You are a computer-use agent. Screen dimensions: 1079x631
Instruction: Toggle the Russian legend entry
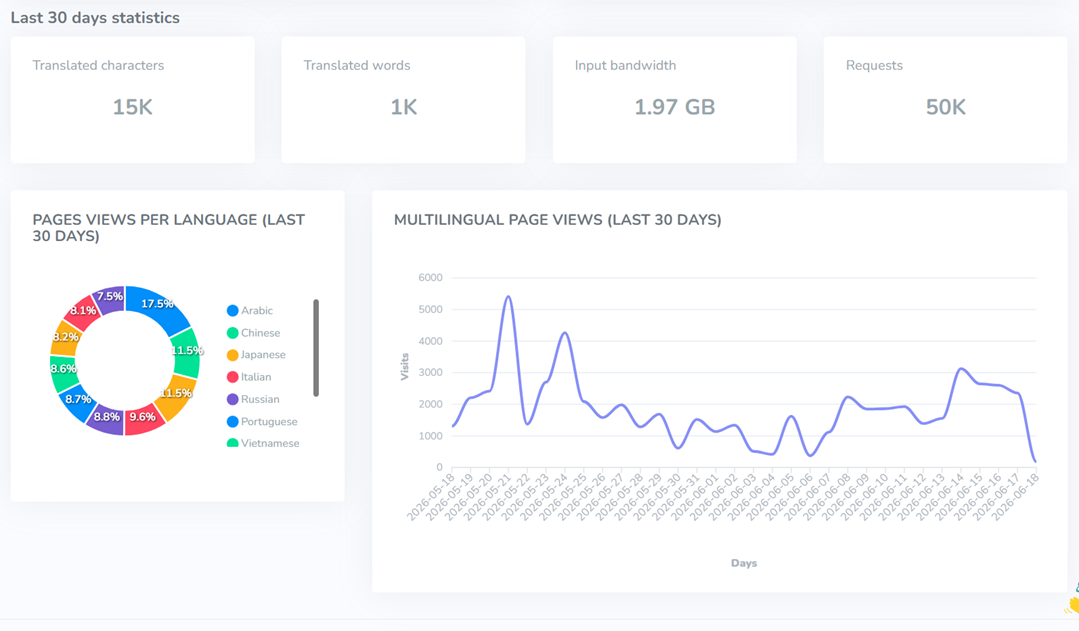point(253,399)
